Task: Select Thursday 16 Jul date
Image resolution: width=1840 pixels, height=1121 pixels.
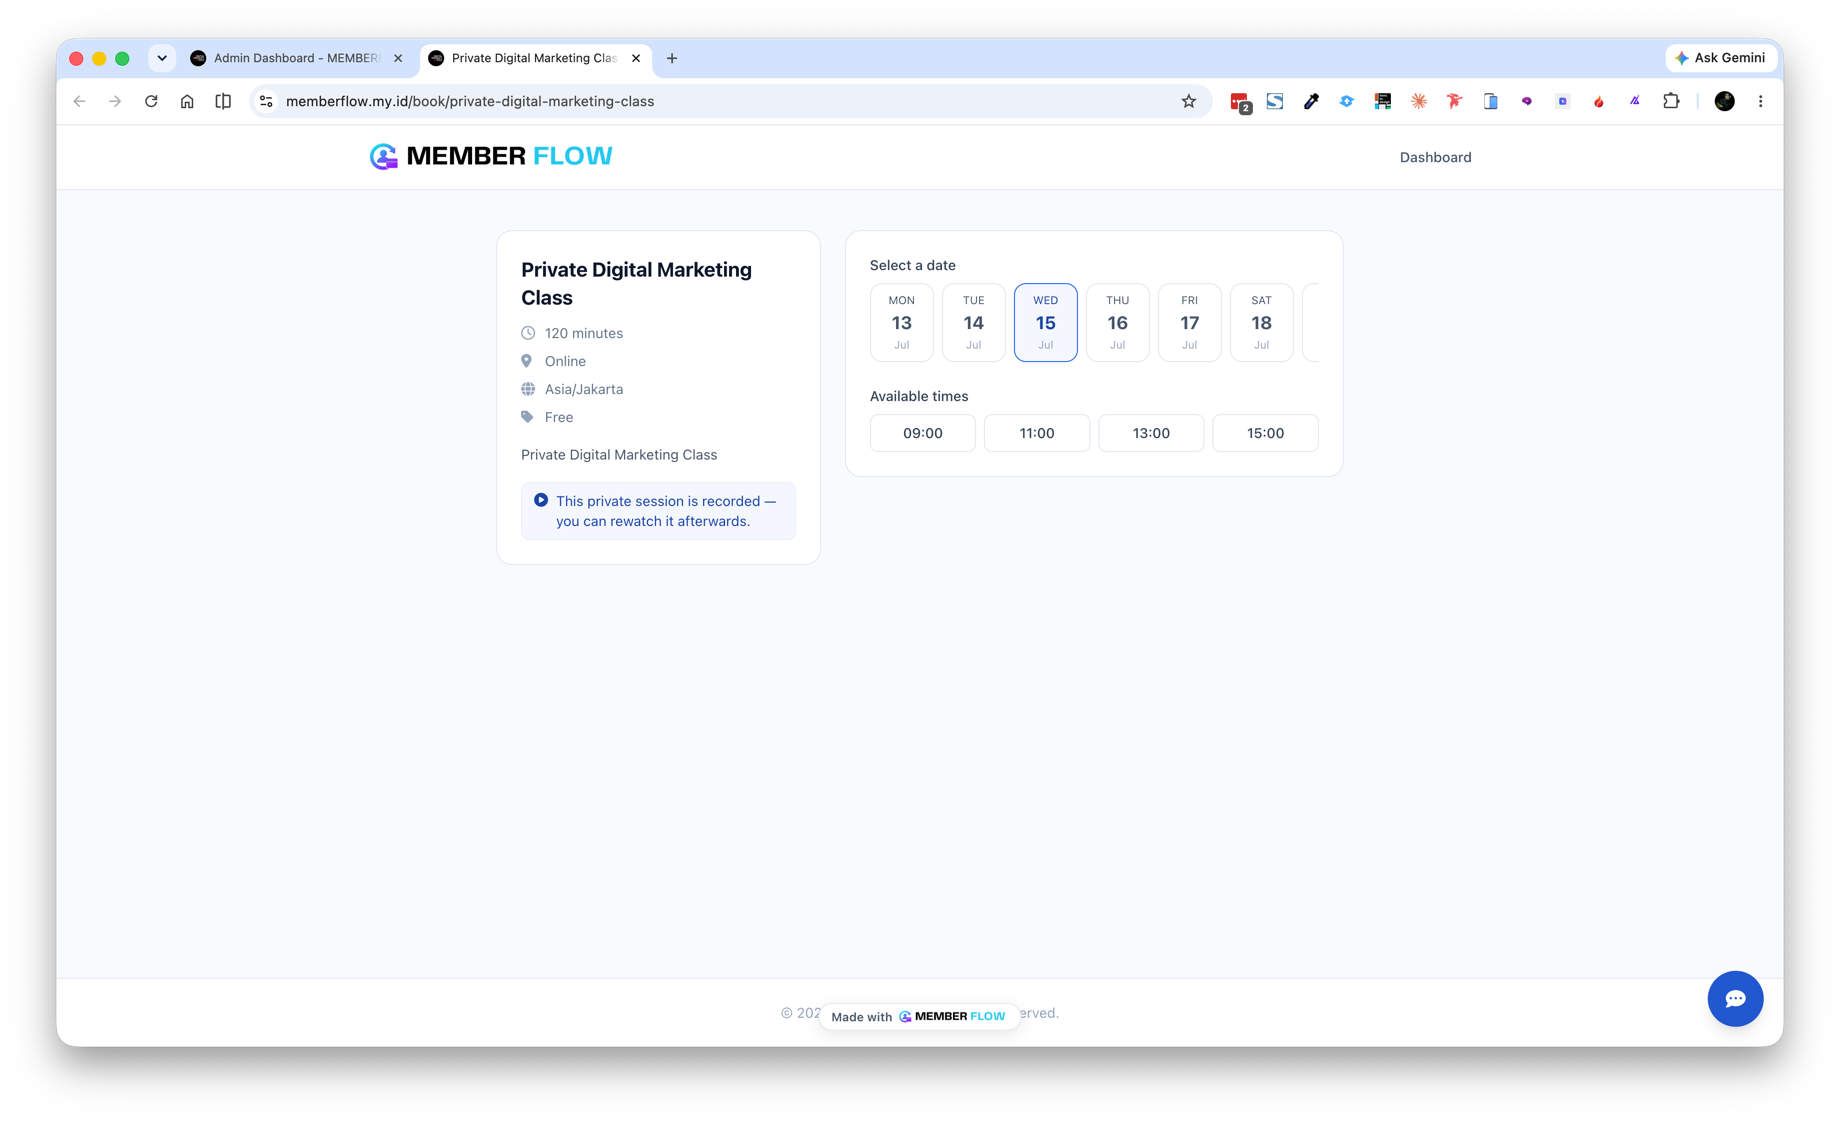Action: (x=1117, y=322)
